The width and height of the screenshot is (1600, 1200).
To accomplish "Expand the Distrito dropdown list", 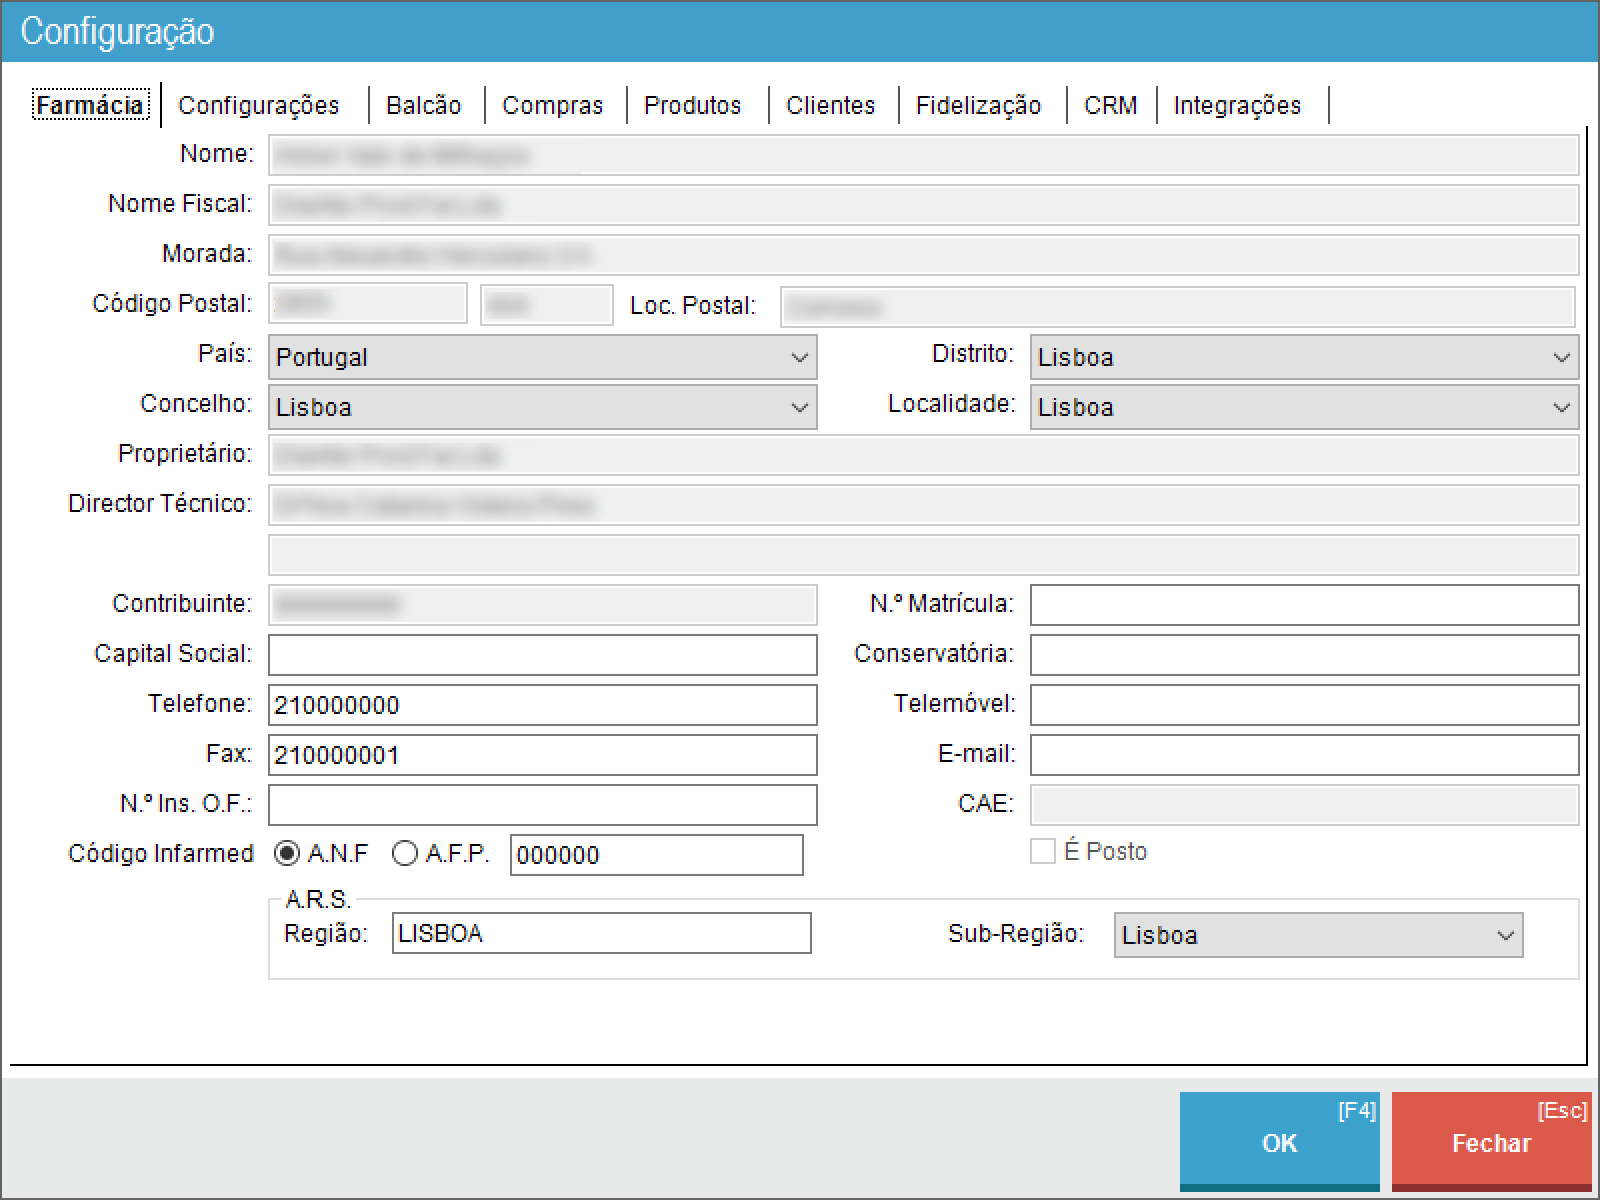I will coord(1303,357).
